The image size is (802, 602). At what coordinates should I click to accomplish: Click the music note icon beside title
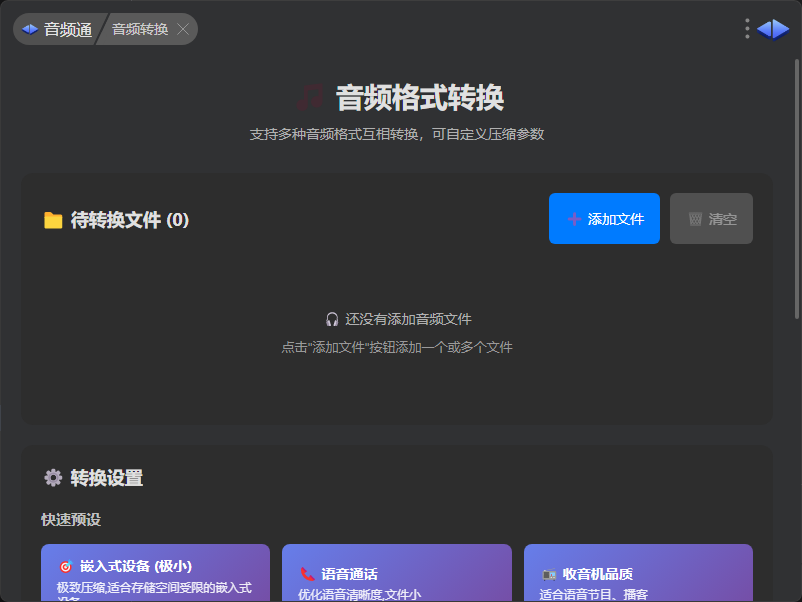[310, 97]
